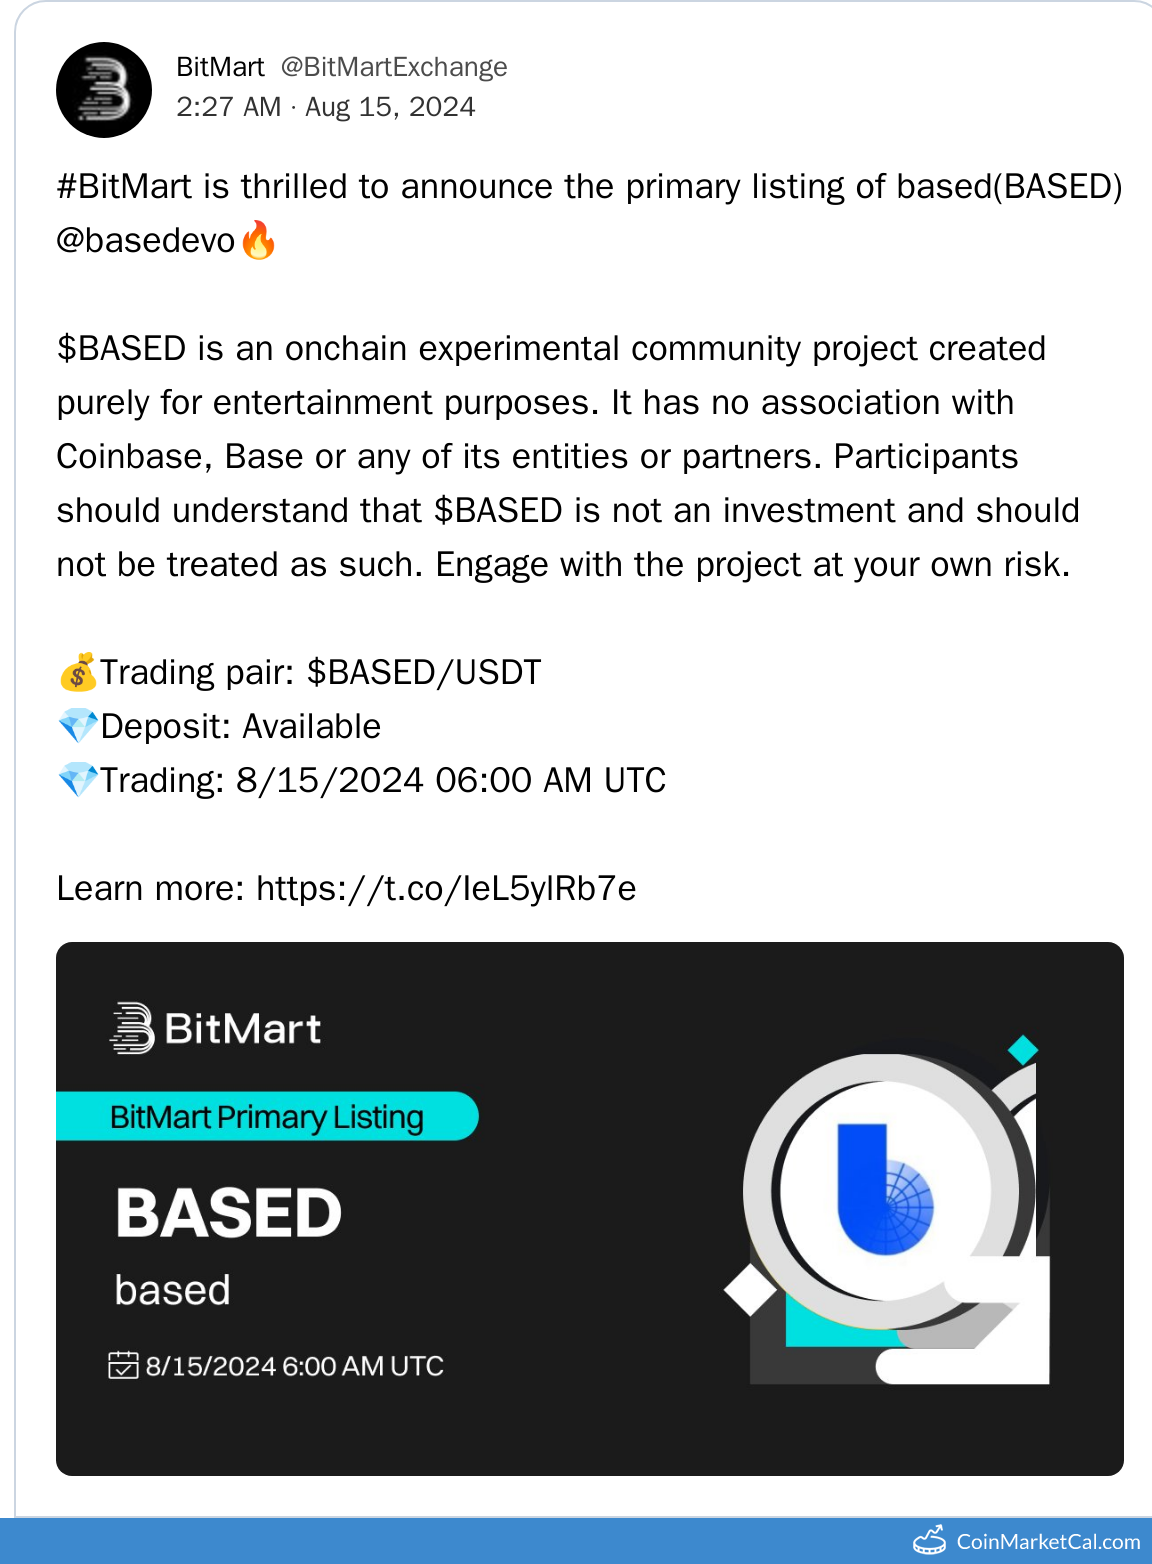Click the $BASED/USDT trading pair cashtag

pyautogui.click(x=424, y=673)
